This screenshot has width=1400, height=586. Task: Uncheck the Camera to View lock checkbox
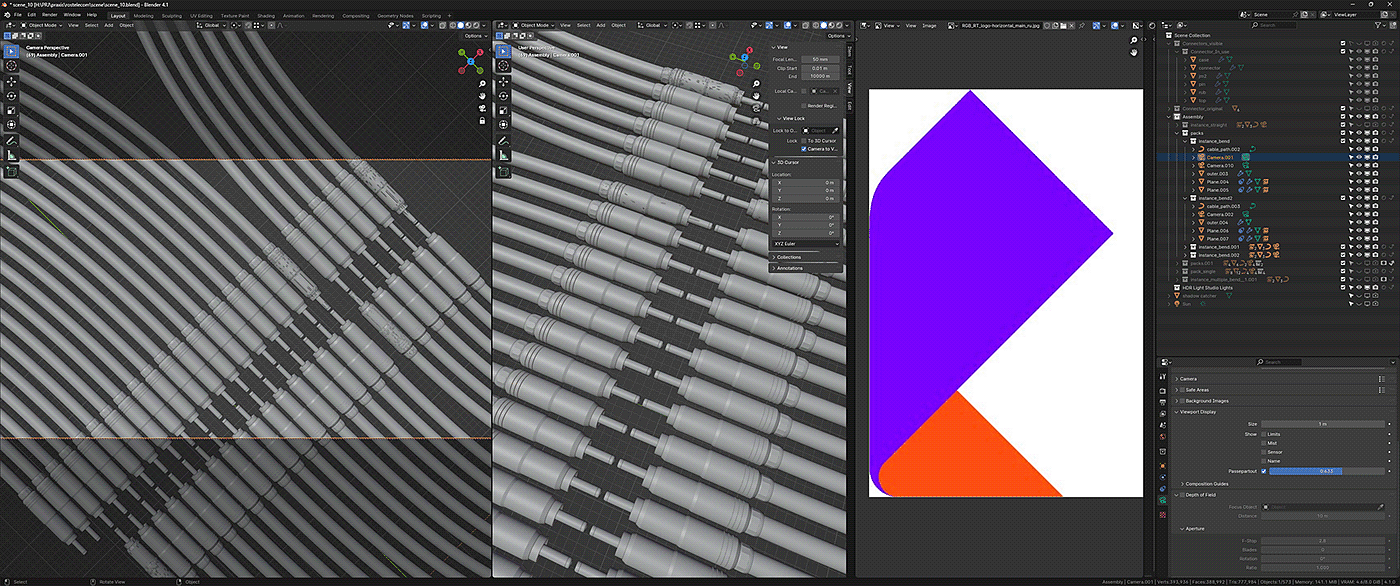point(805,149)
